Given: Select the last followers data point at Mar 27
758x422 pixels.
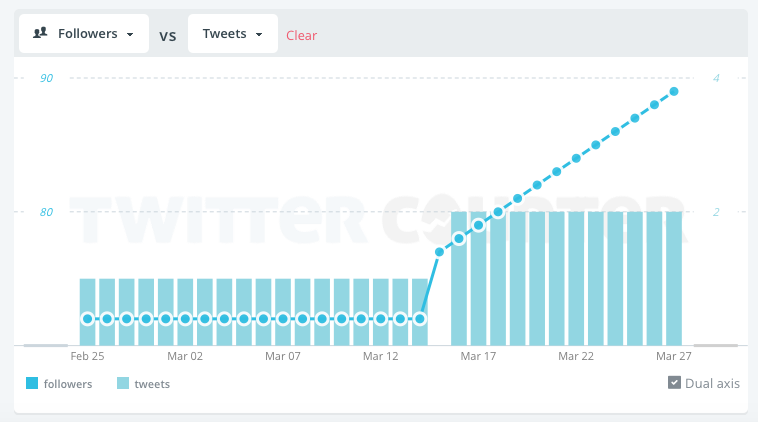Looking at the screenshot, I should click(x=674, y=91).
